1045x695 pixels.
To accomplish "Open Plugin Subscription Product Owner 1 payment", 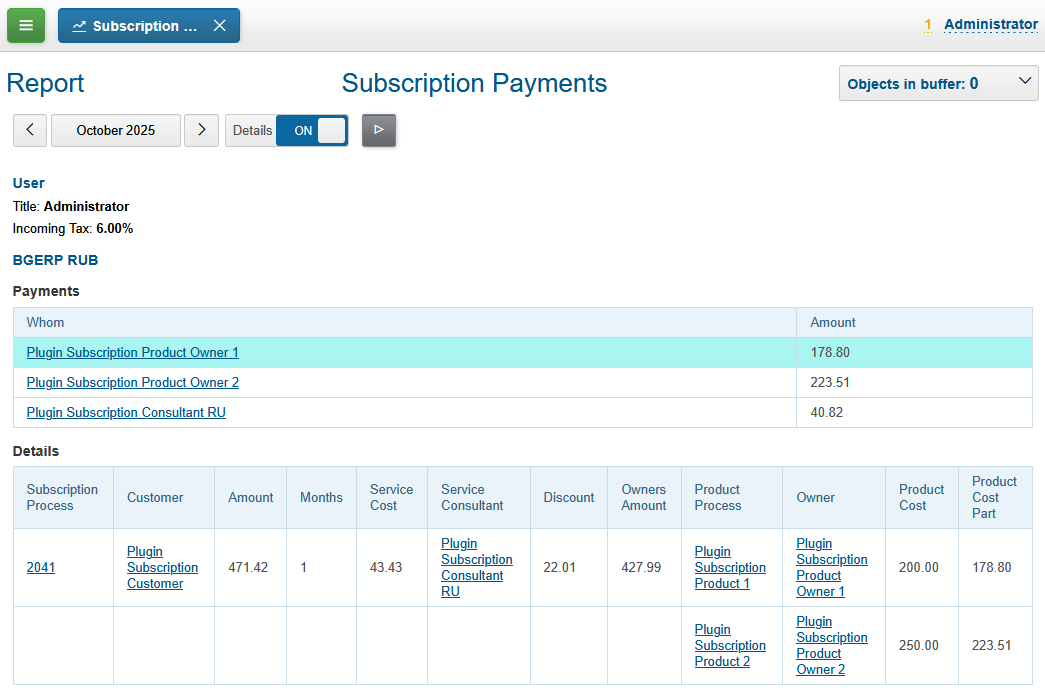I will [132, 352].
